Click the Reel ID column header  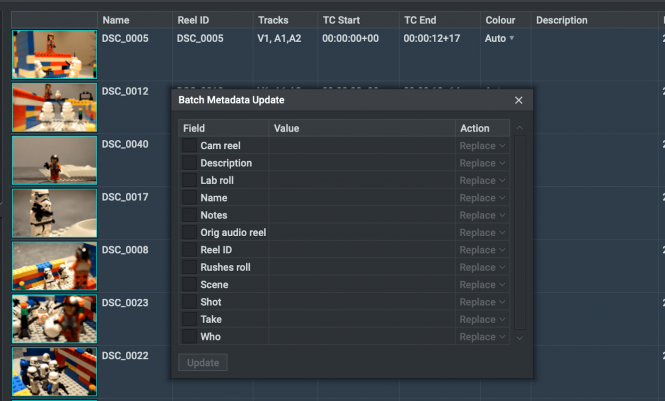(x=193, y=20)
